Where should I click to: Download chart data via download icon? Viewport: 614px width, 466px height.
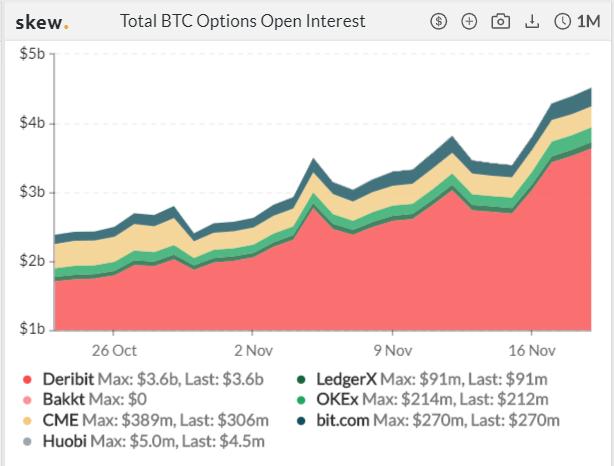(532, 22)
